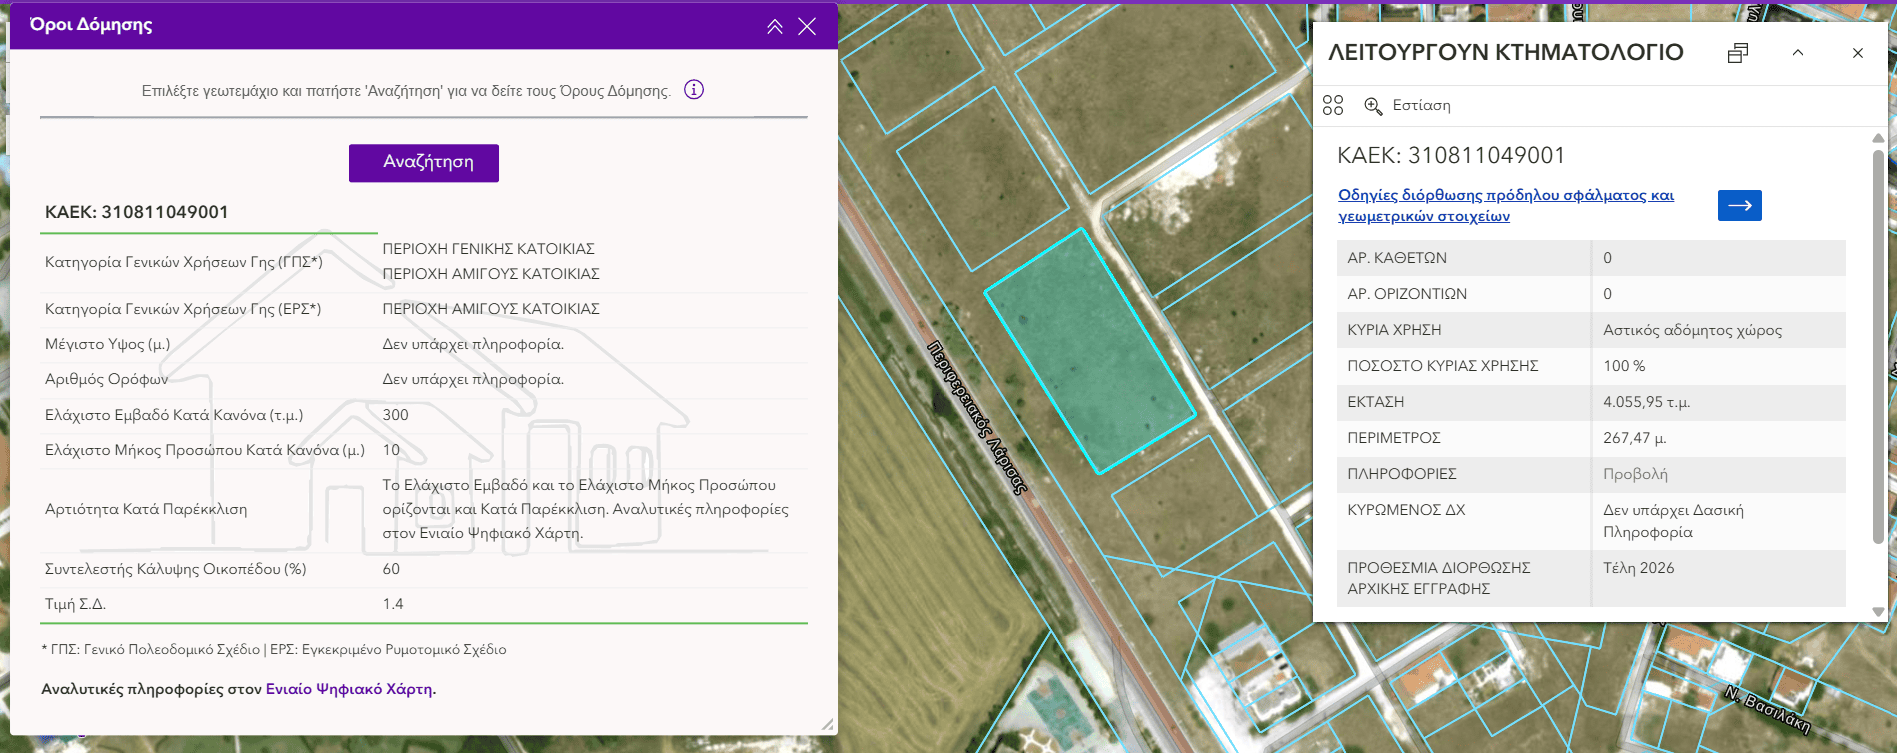This screenshot has width=1897, height=753.
Task: Click the blue arrow button
Action: point(1739,205)
